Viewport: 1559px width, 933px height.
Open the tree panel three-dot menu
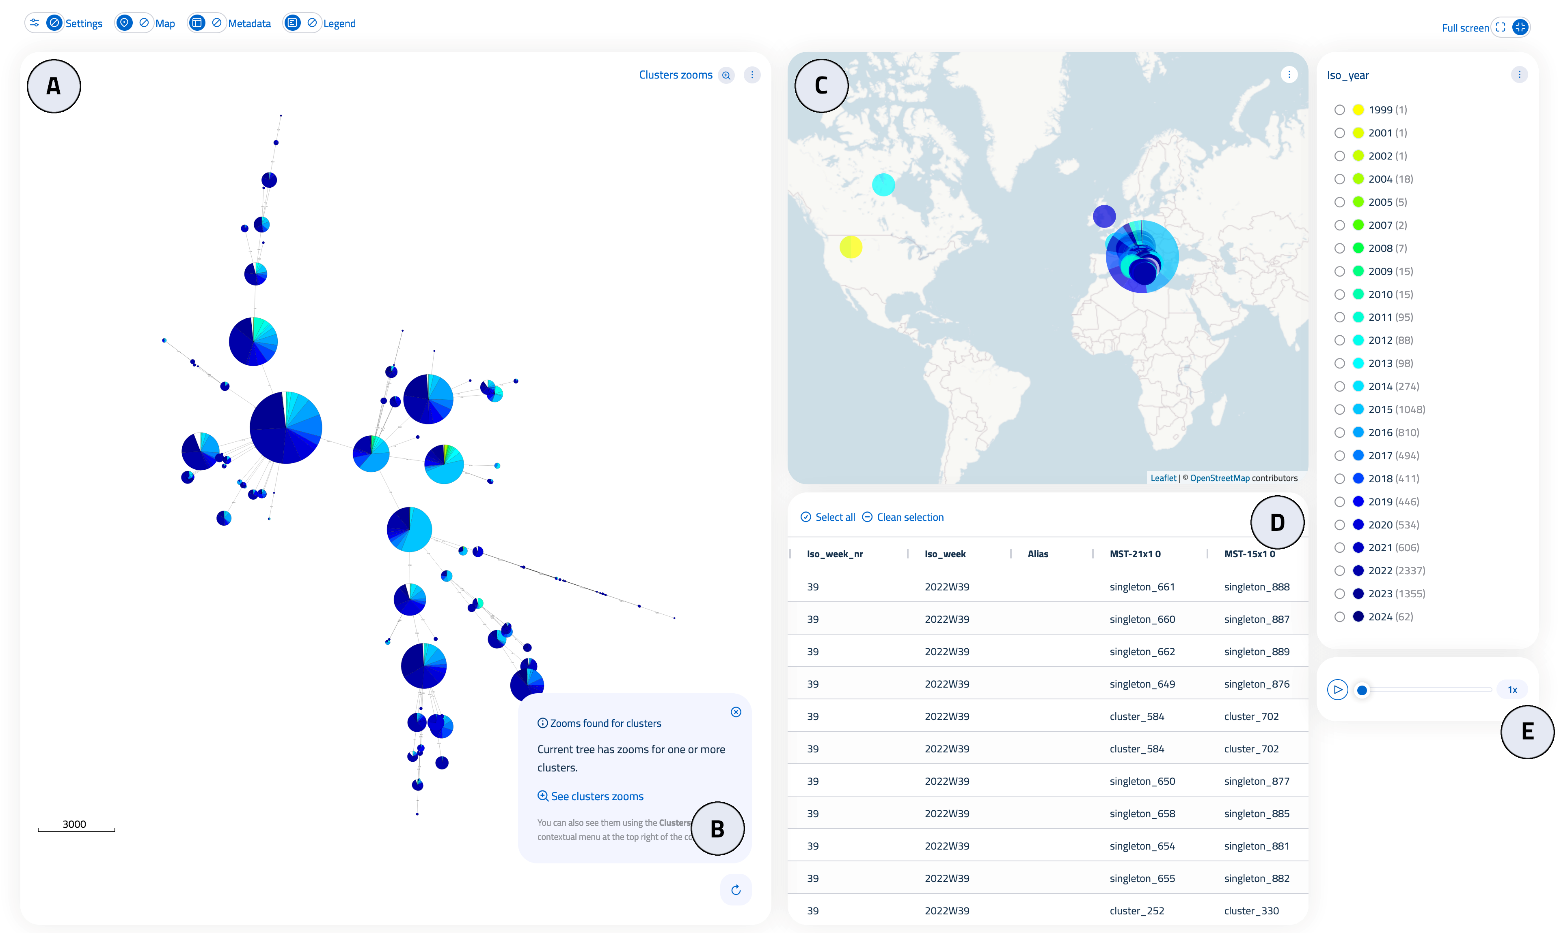[x=752, y=75]
